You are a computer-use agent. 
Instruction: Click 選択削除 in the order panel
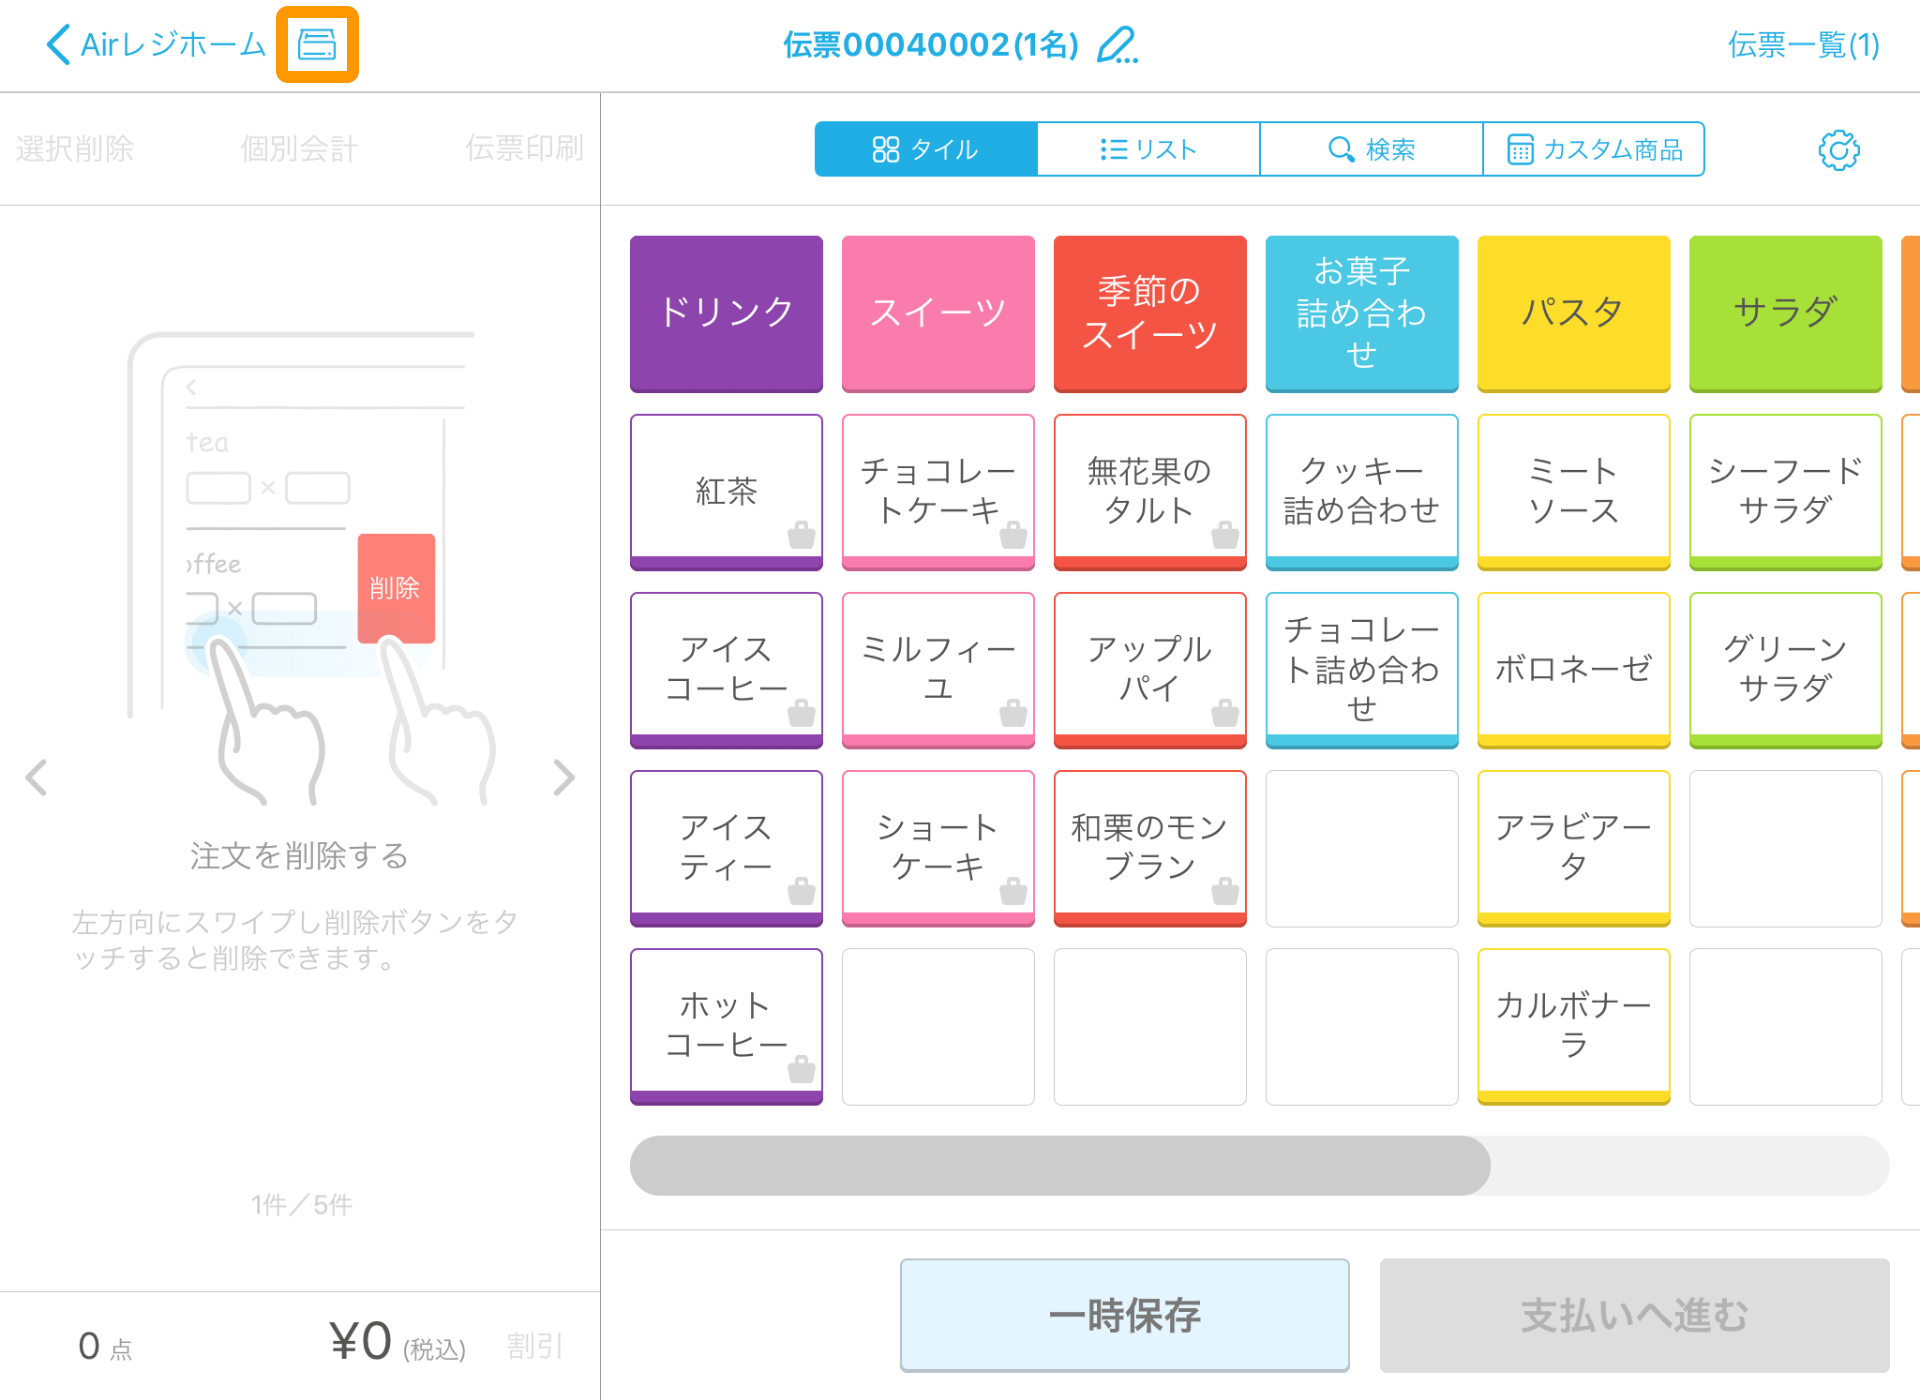click(x=75, y=149)
